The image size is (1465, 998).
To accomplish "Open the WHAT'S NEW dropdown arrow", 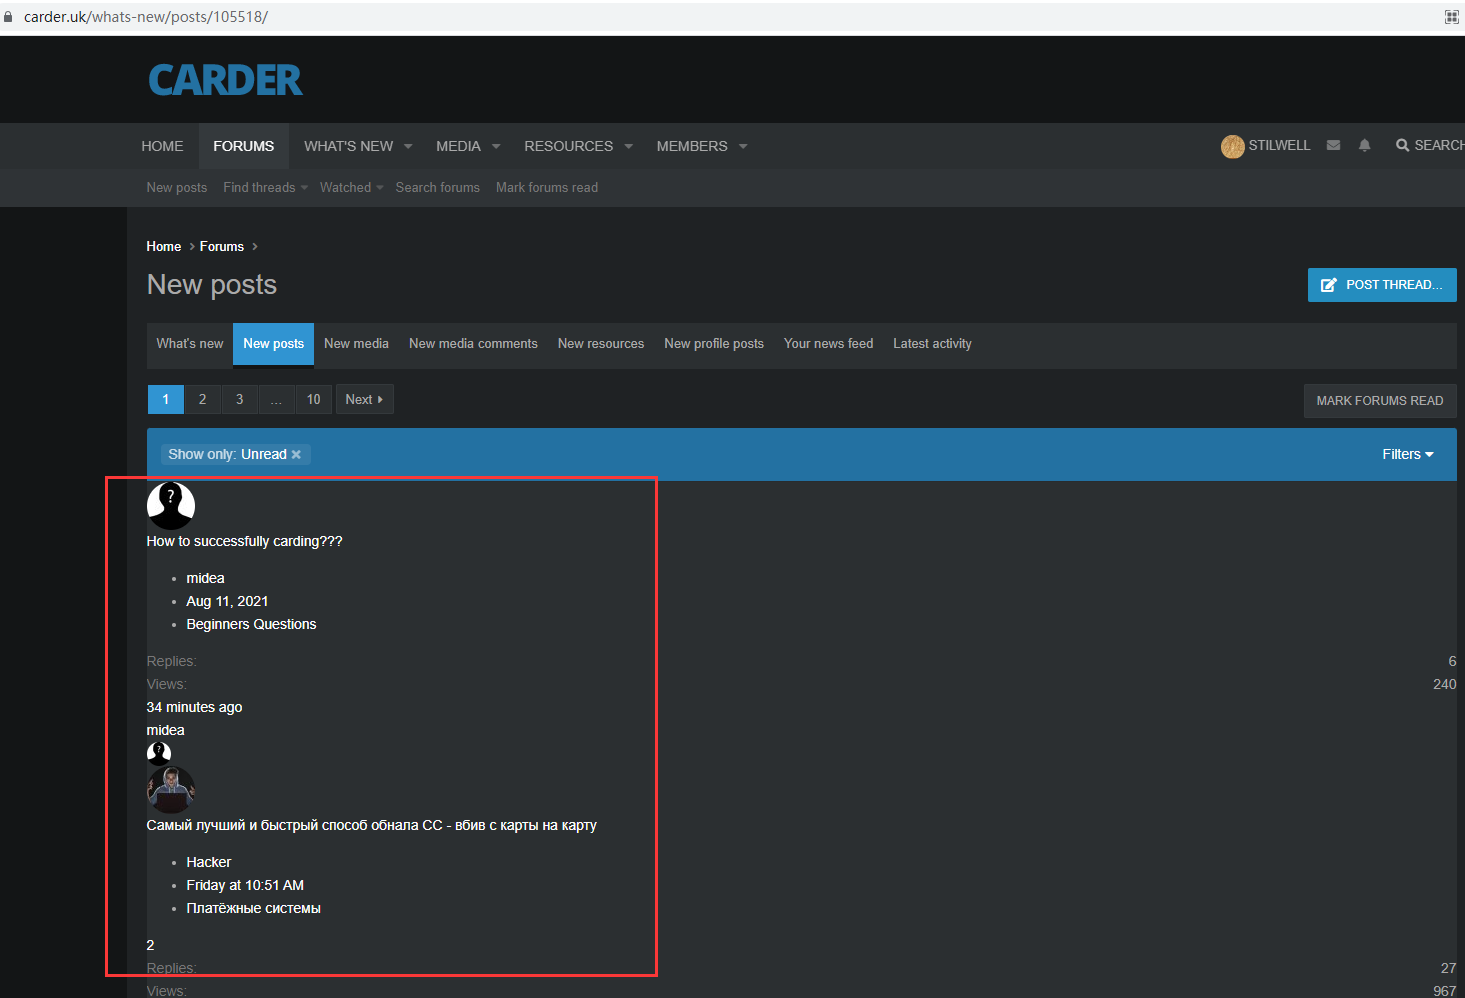I will [x=408, y=147].
